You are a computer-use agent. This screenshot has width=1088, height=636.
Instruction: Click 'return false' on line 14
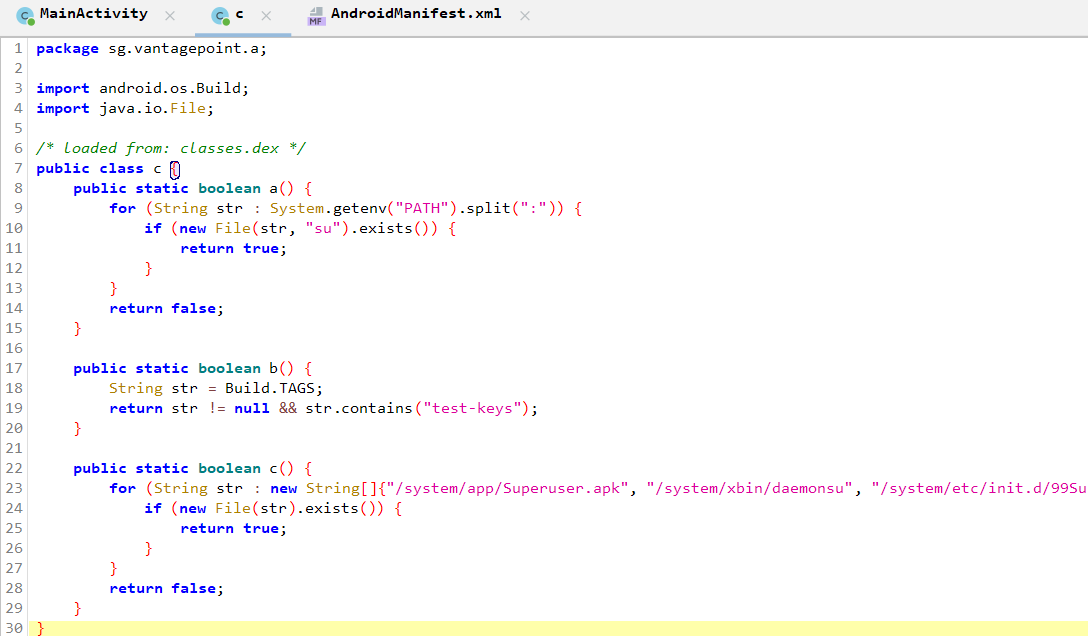[162, 309]
